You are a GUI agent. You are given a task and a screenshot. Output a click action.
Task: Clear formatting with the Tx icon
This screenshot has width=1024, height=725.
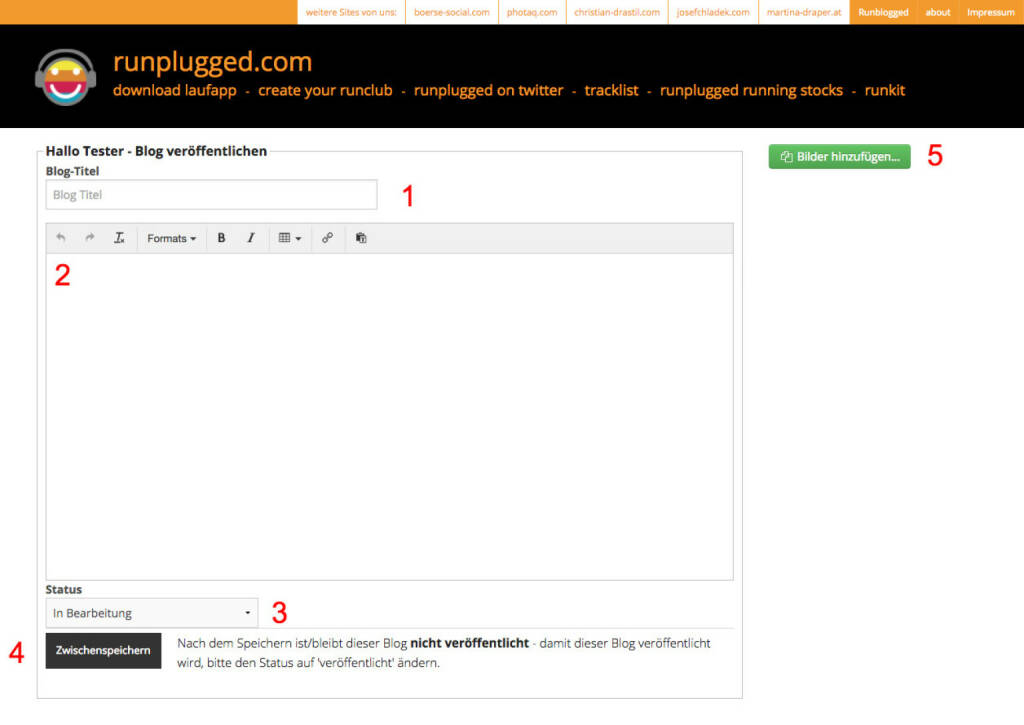119,238
